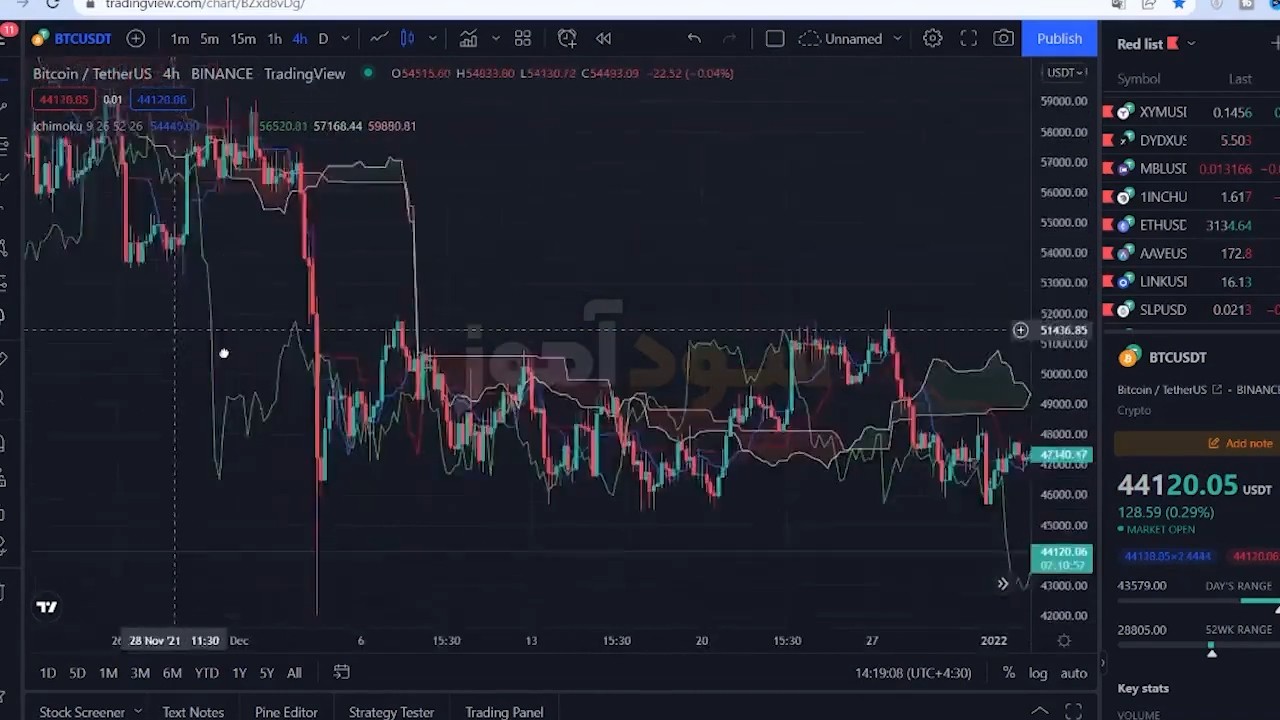Add a symbol to compare with plus icon
This screenshot has width=1280, height=720.
coord(135,39)
